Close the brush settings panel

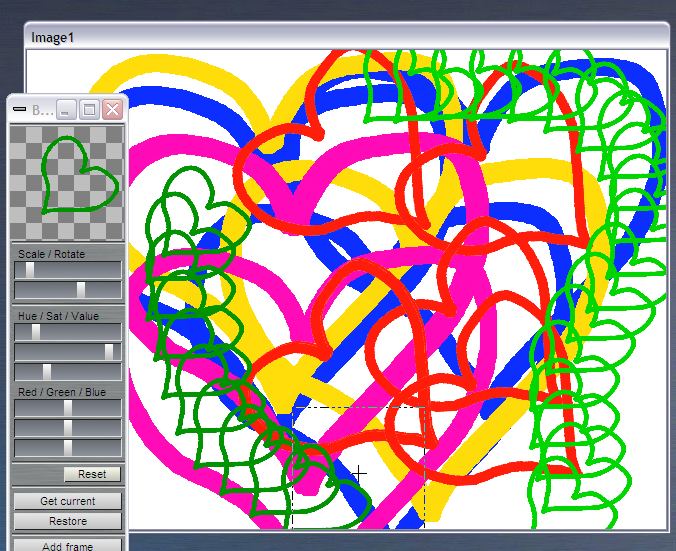[112, 110]
